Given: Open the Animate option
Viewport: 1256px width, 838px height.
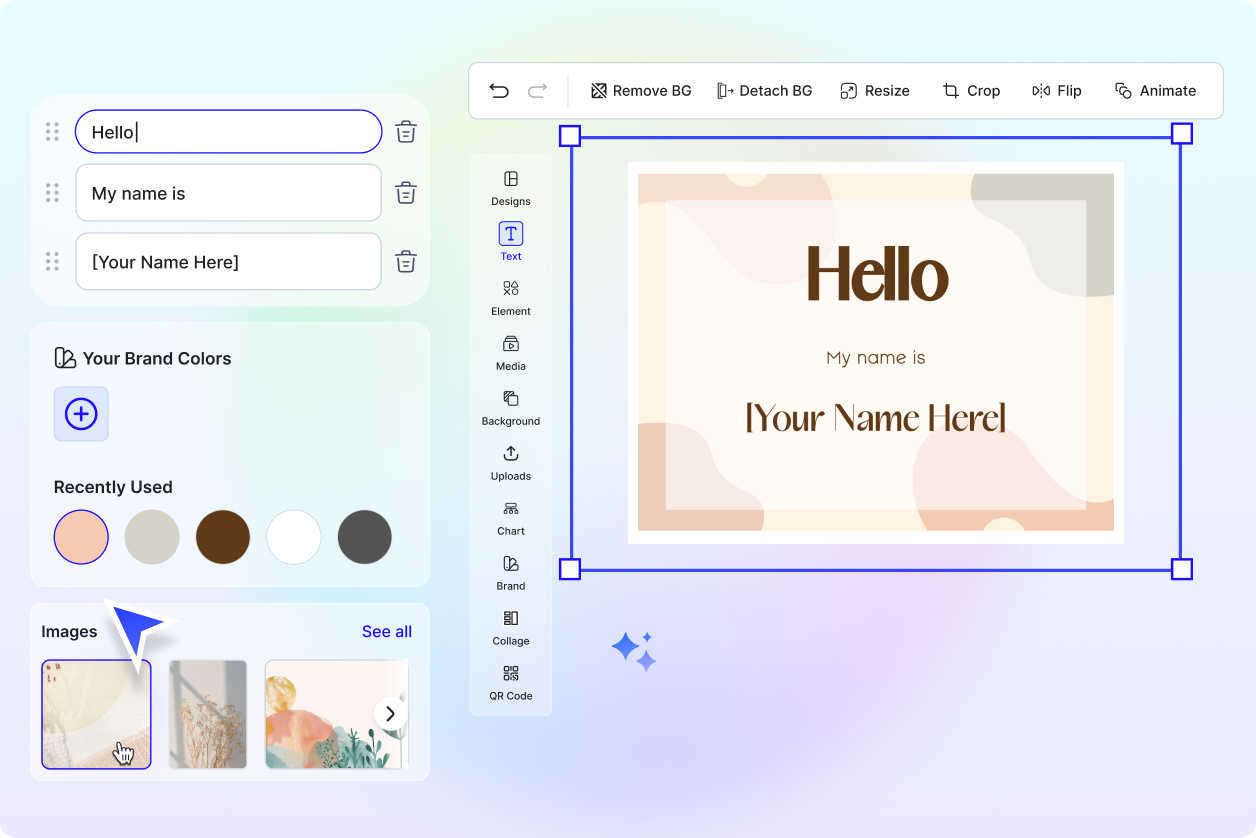Looking at the screenshot, I should click(1155, 91).
